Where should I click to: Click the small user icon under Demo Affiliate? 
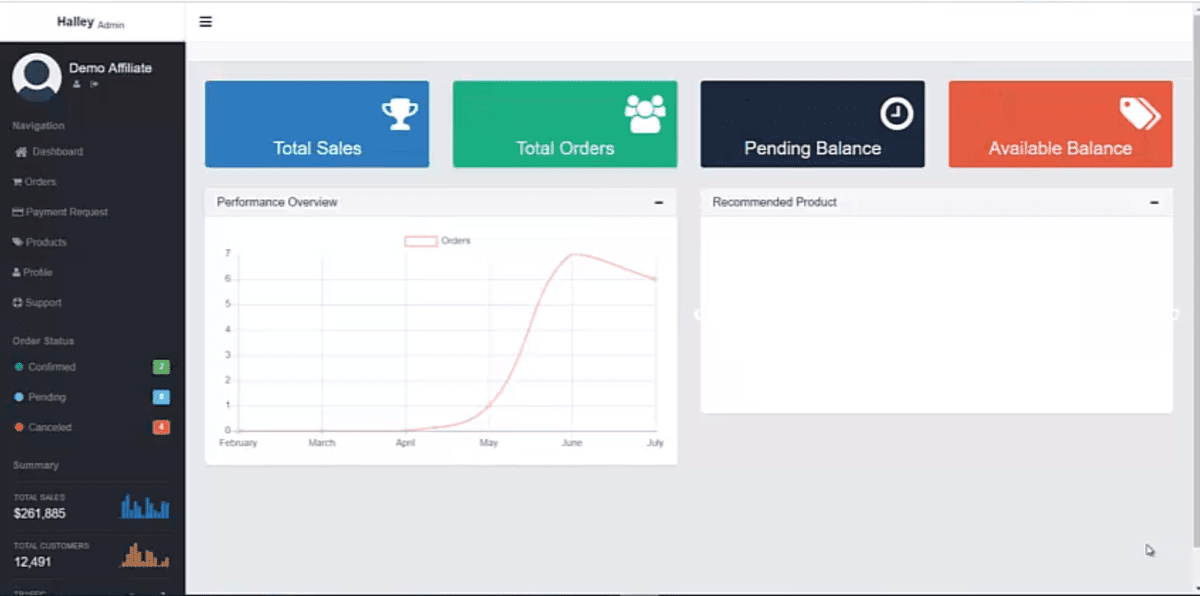[x=76, y=84]
